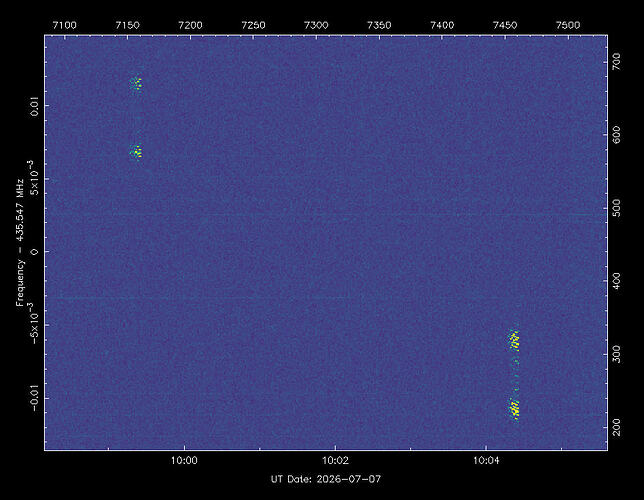Select the -0.01 left axis label
Screen dimensions: 644x500
[34, 398]
